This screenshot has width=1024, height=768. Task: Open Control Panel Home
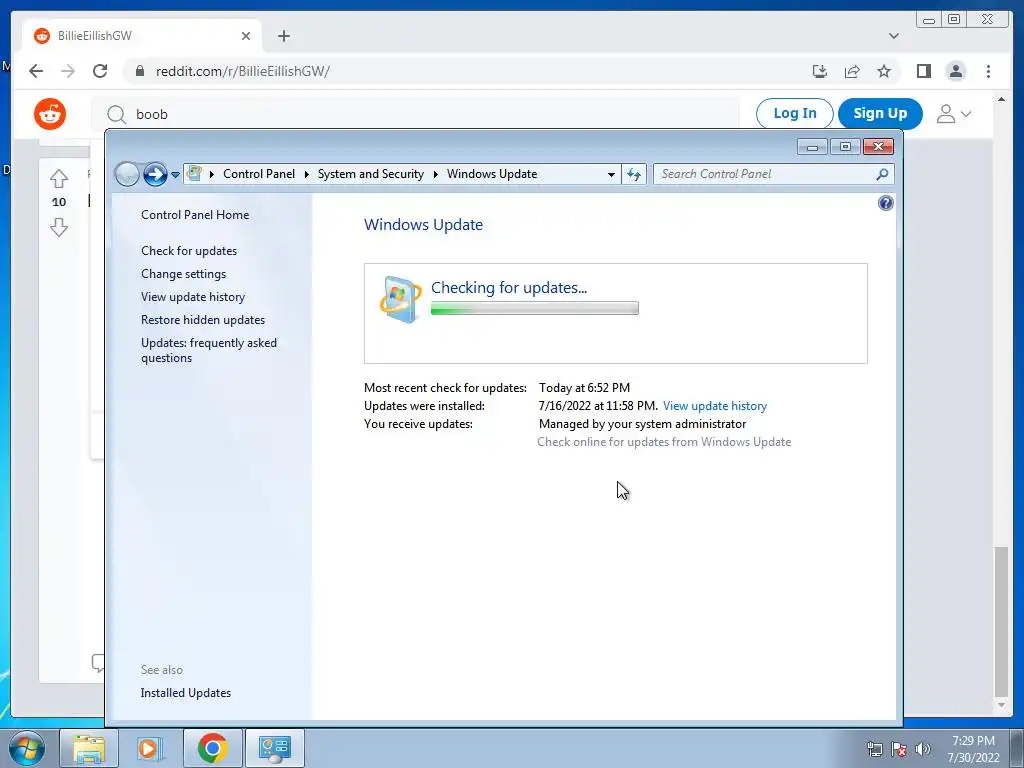(x=195, y=215)
